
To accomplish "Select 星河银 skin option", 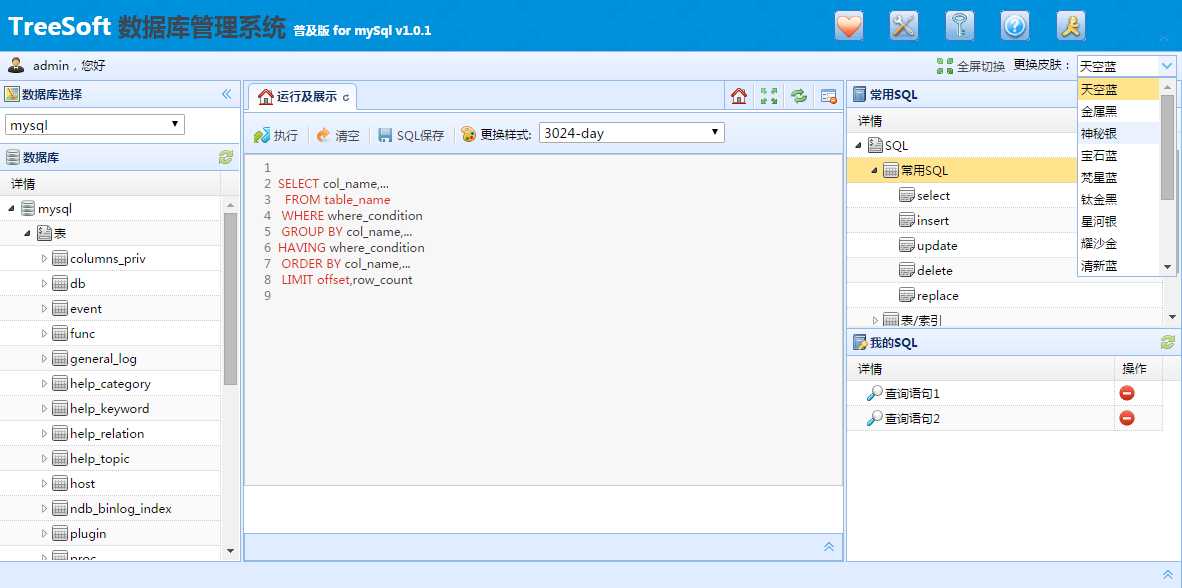I will coord(1118,221).
